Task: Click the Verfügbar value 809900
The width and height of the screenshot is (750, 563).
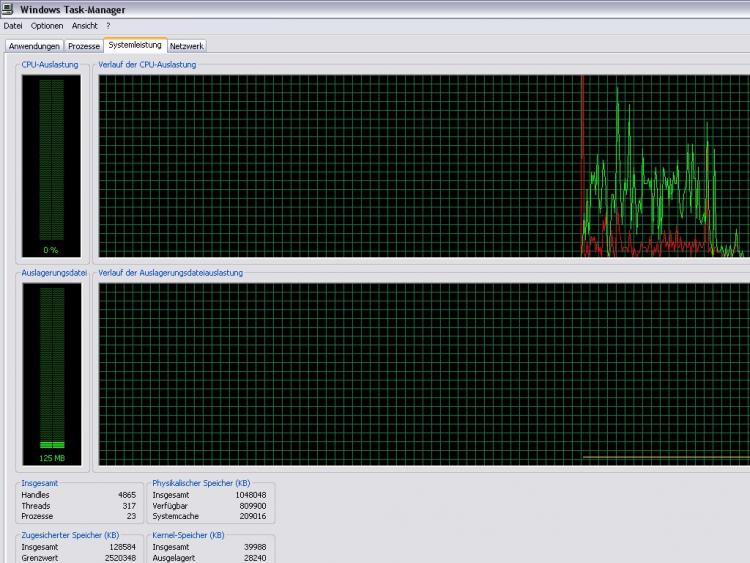Action: click(x=253, y=506)
